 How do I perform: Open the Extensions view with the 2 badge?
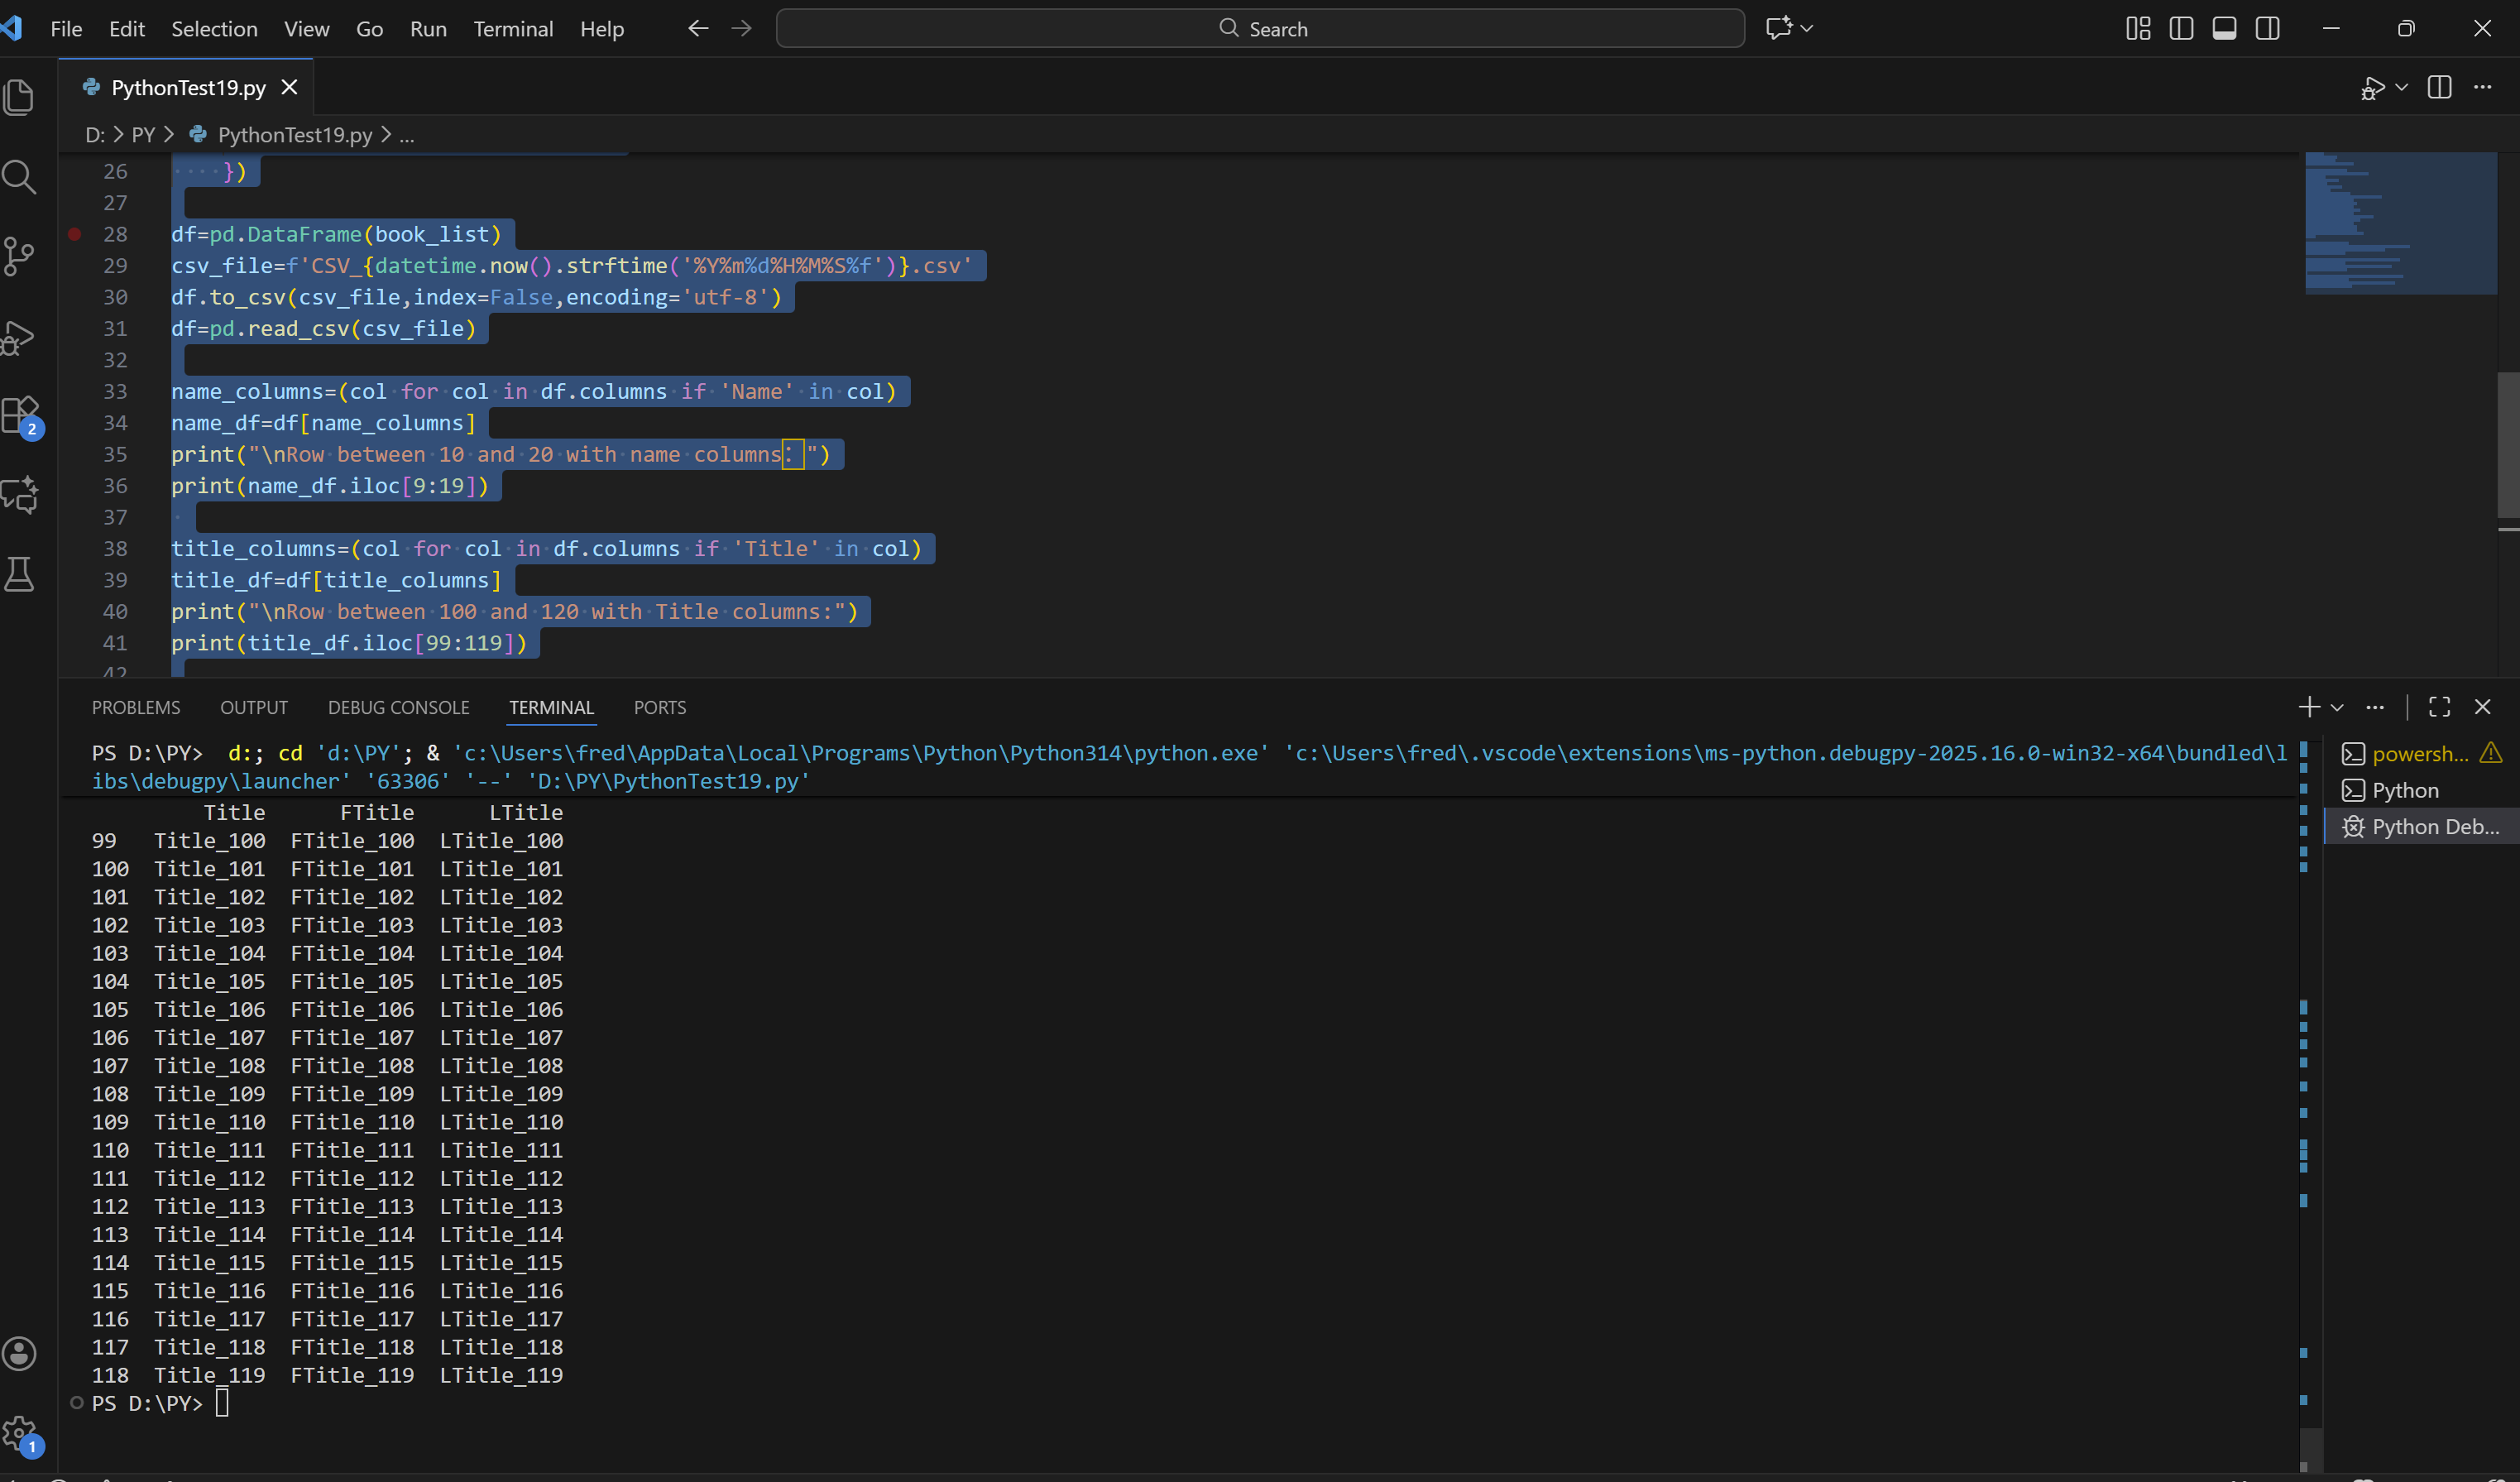click(19, 415)
